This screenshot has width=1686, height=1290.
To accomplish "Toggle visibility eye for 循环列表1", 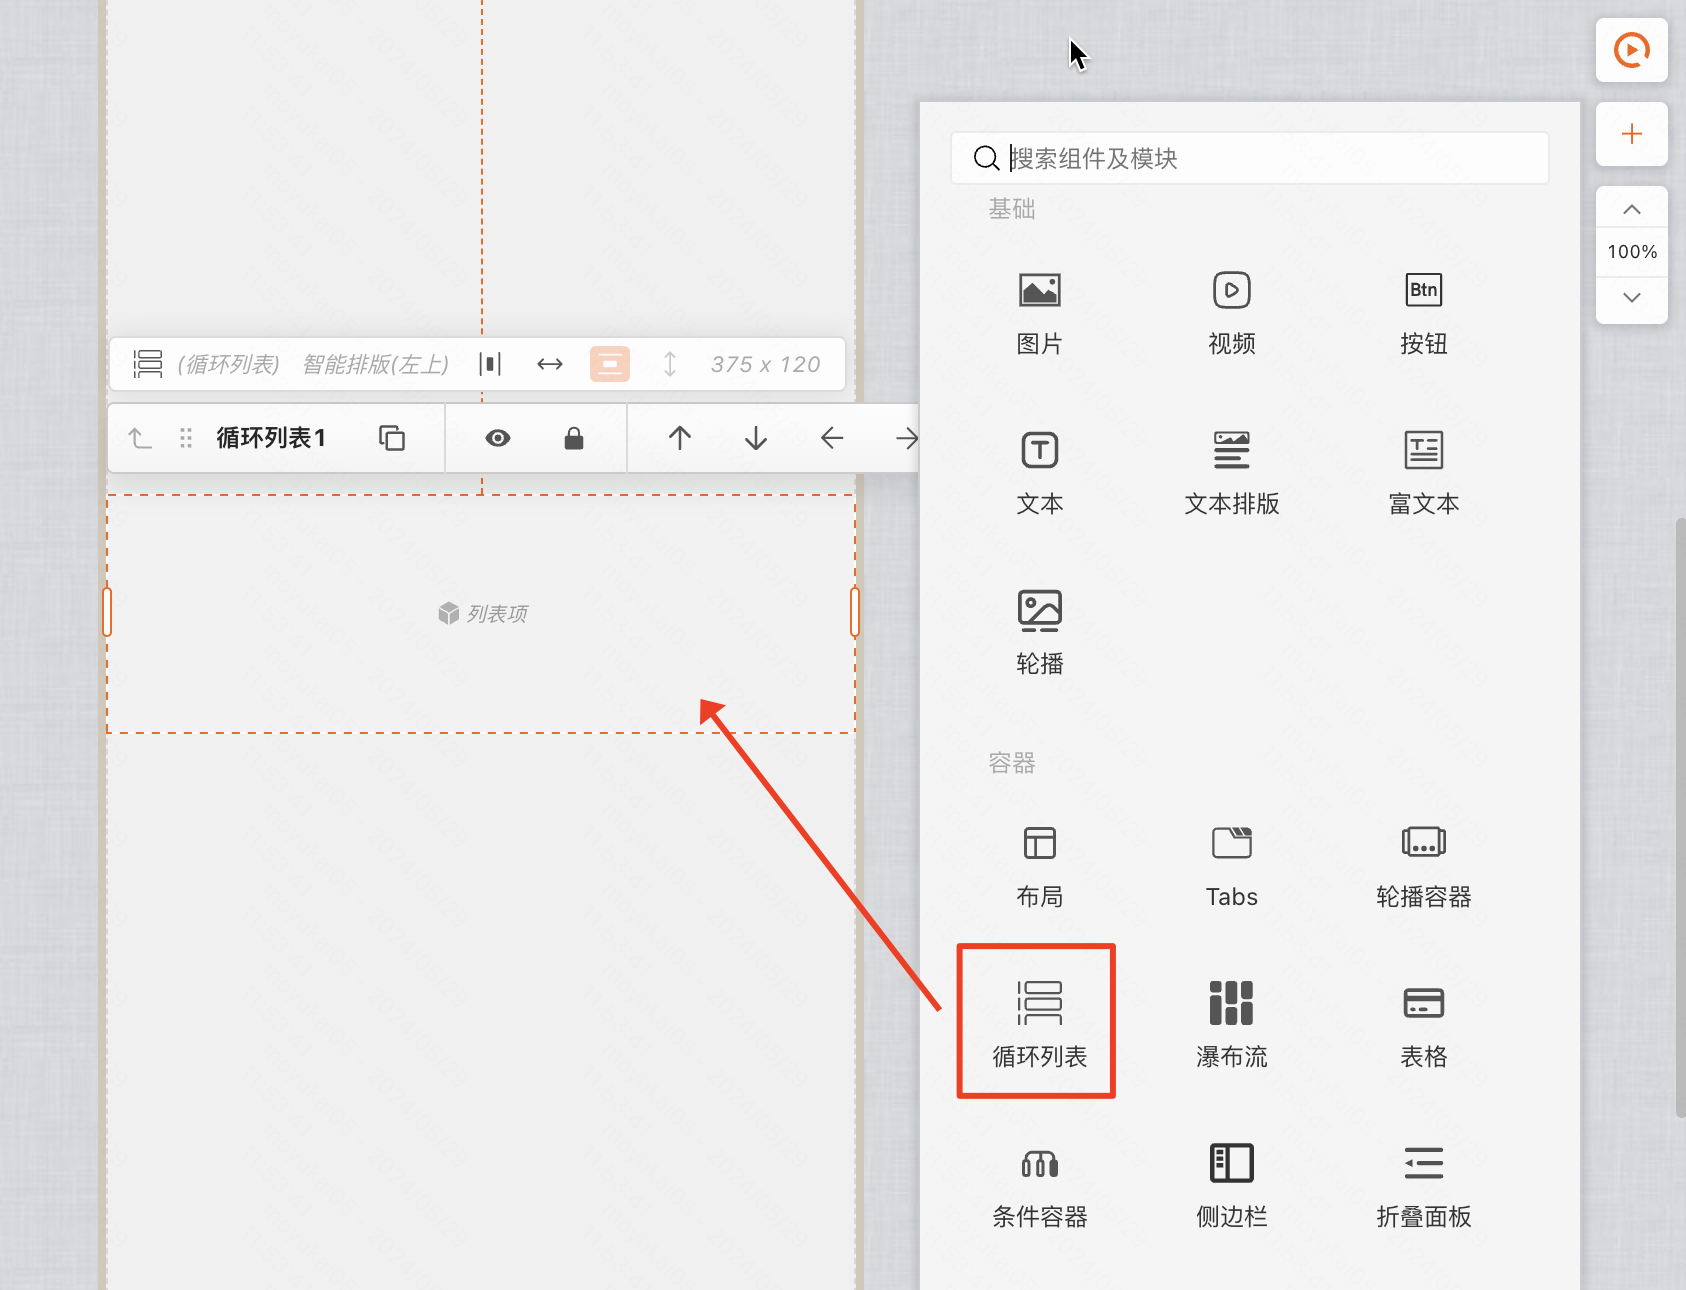I will pyautogui.click(x=497, y=438).
